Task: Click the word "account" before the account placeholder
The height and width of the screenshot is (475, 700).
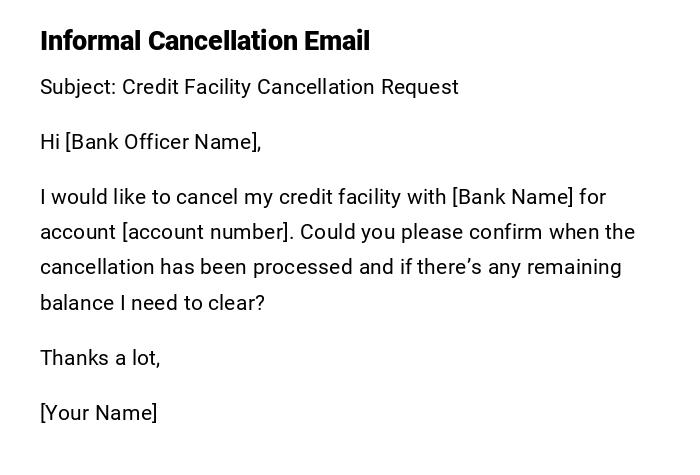Action: click(x=78, y=232)
